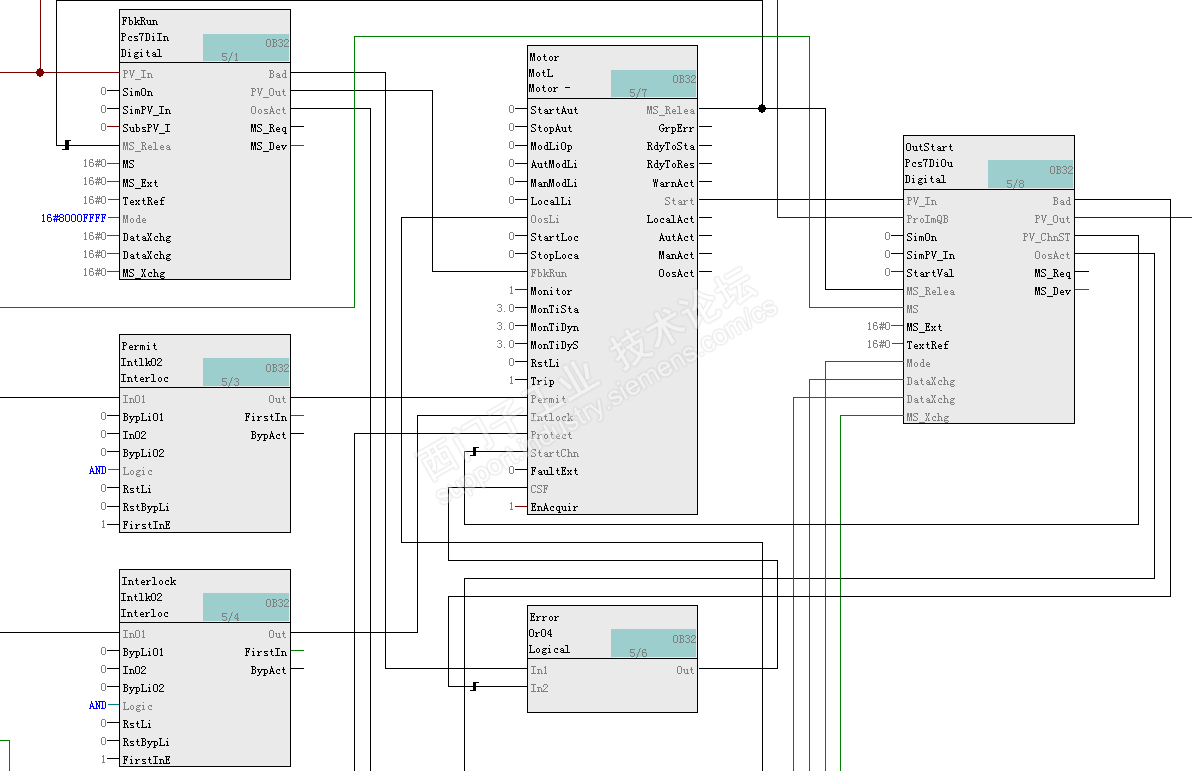Image resolution: width=1192 pixels, height=771 pixels.
Task: Select PV_Out output on FbkRun block
Action: [268, 92]
